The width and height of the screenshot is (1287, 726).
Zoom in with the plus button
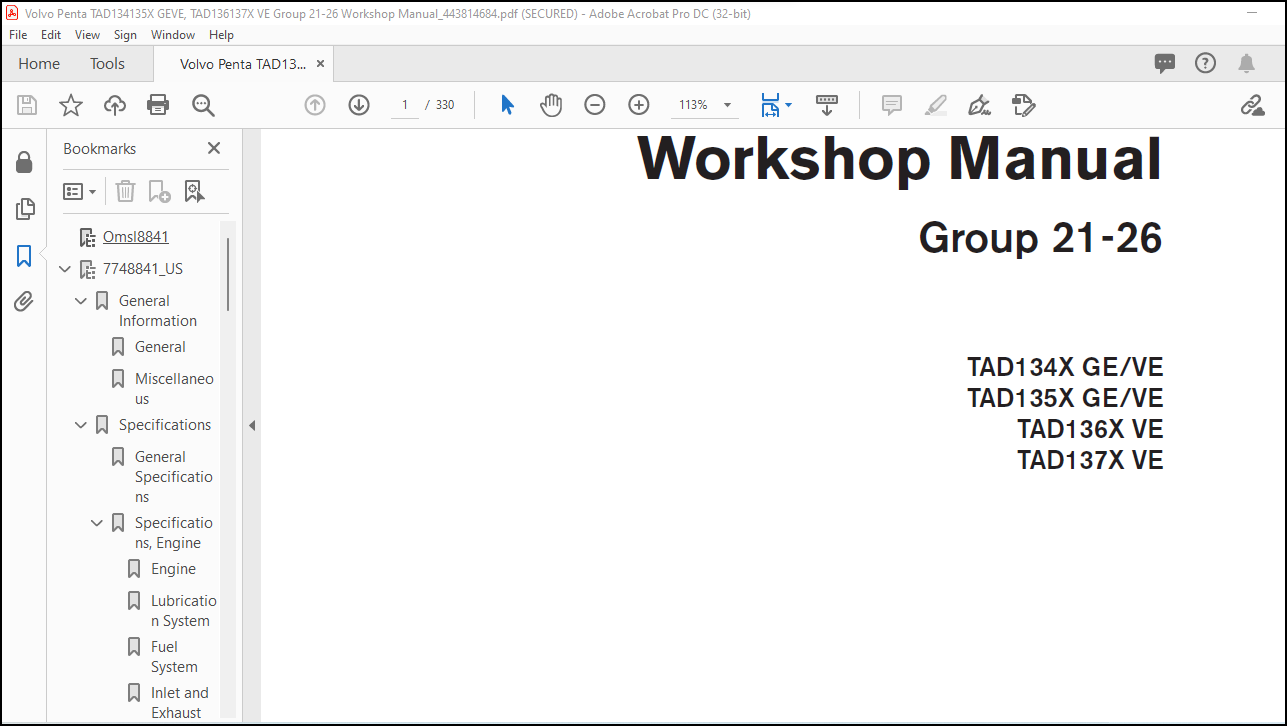(639, 105)
